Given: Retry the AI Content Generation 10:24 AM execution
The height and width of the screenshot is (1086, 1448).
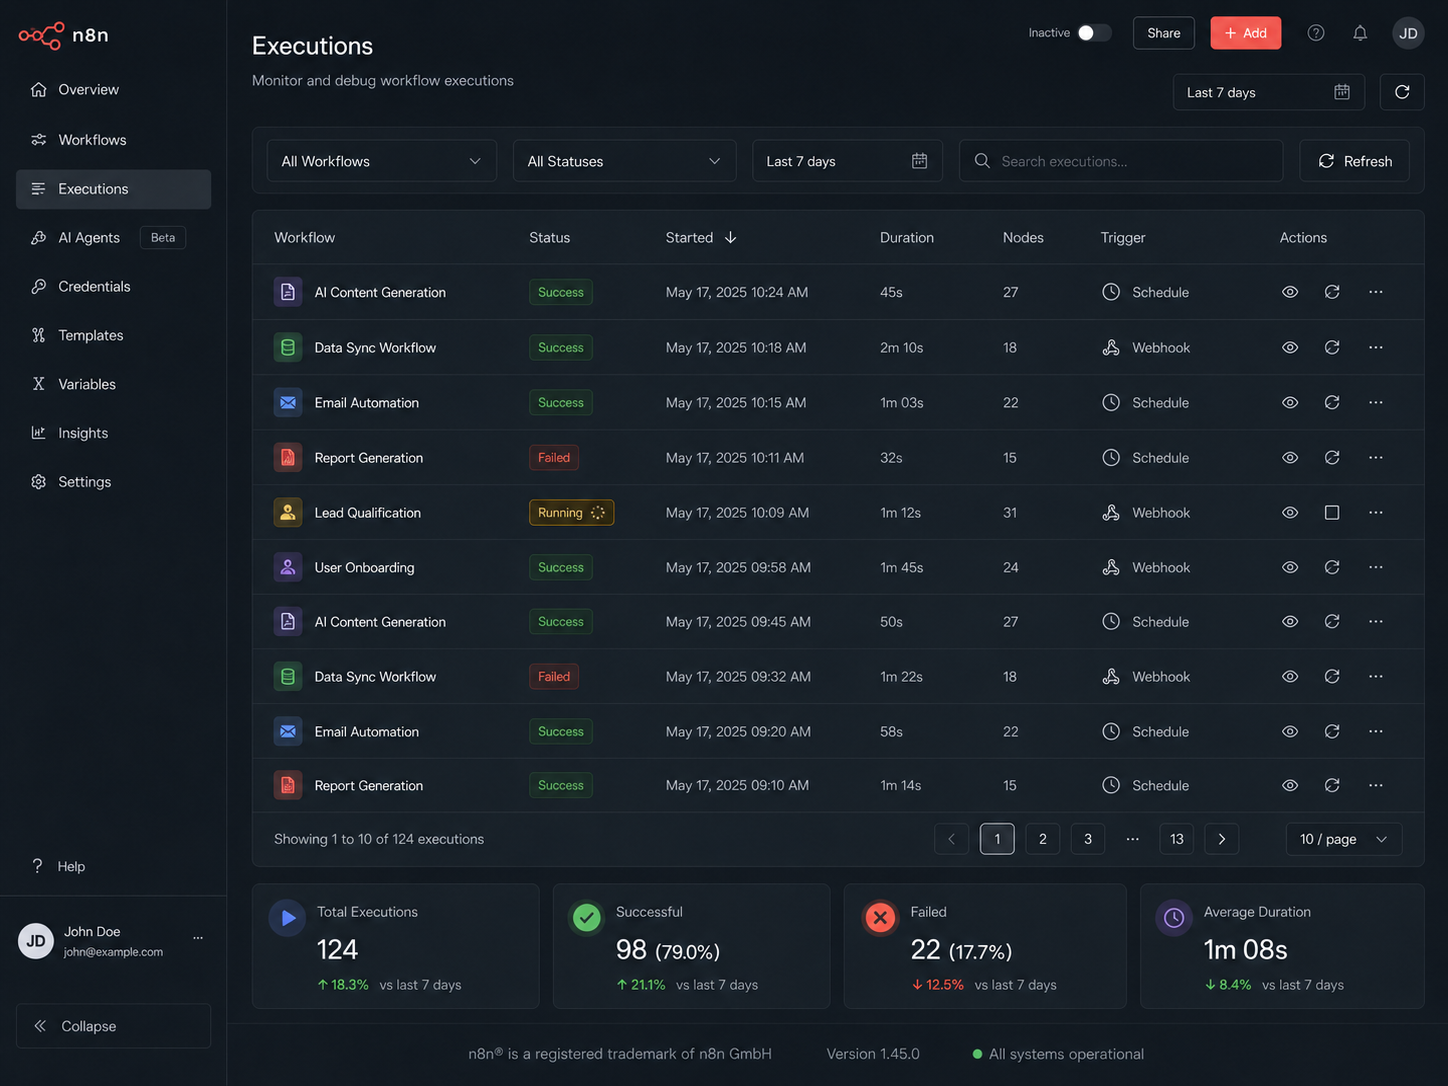Looking at the screenshot, I should pos(1332,292).
